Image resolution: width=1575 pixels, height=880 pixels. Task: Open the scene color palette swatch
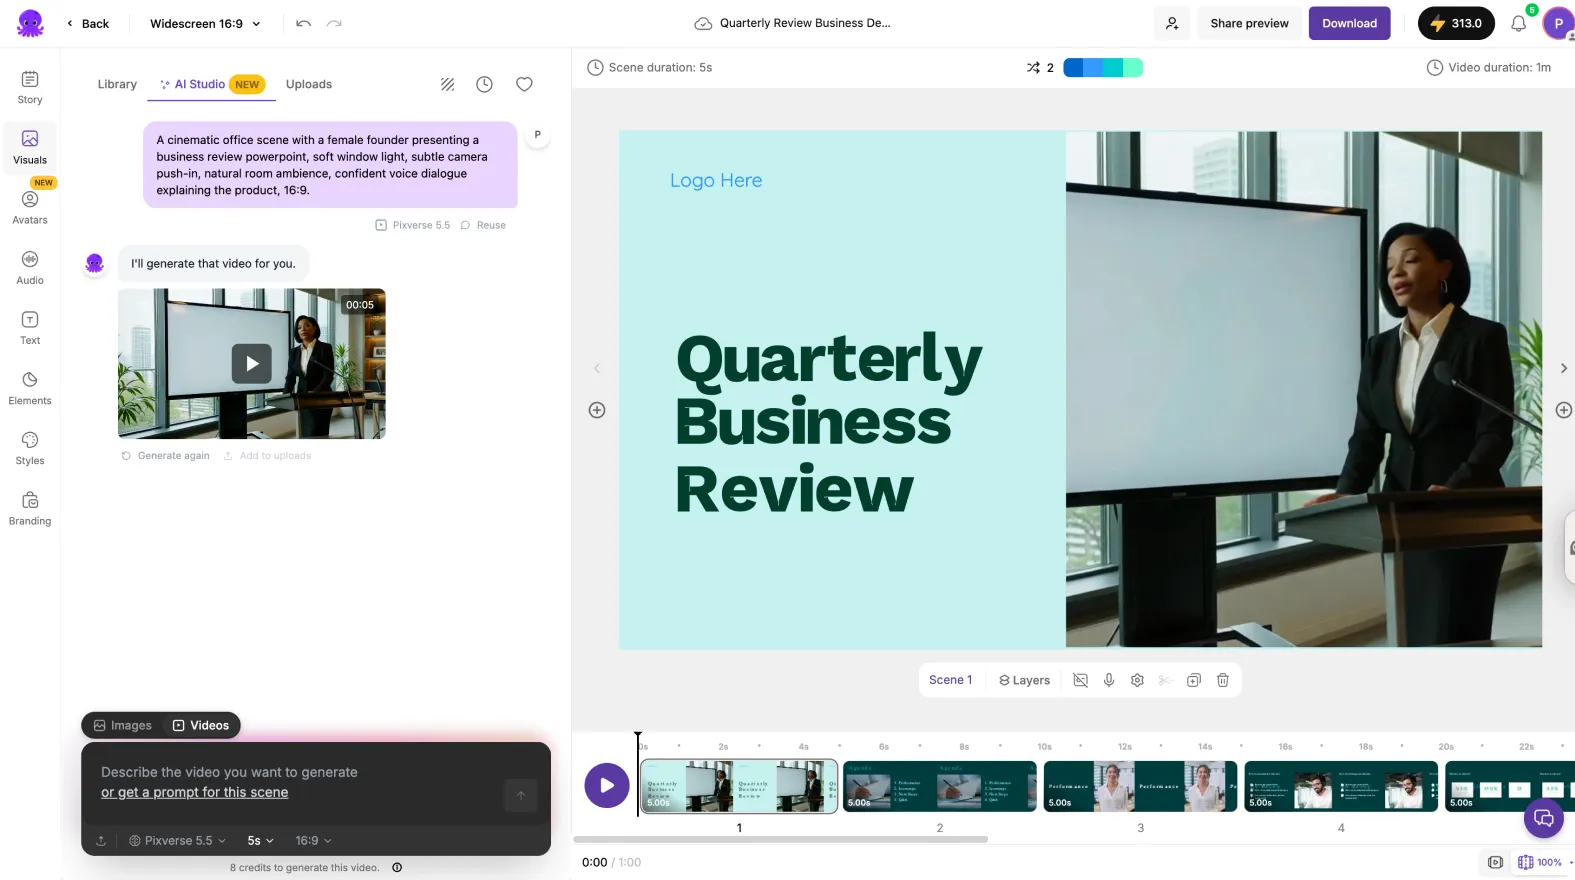[1103, 68]
